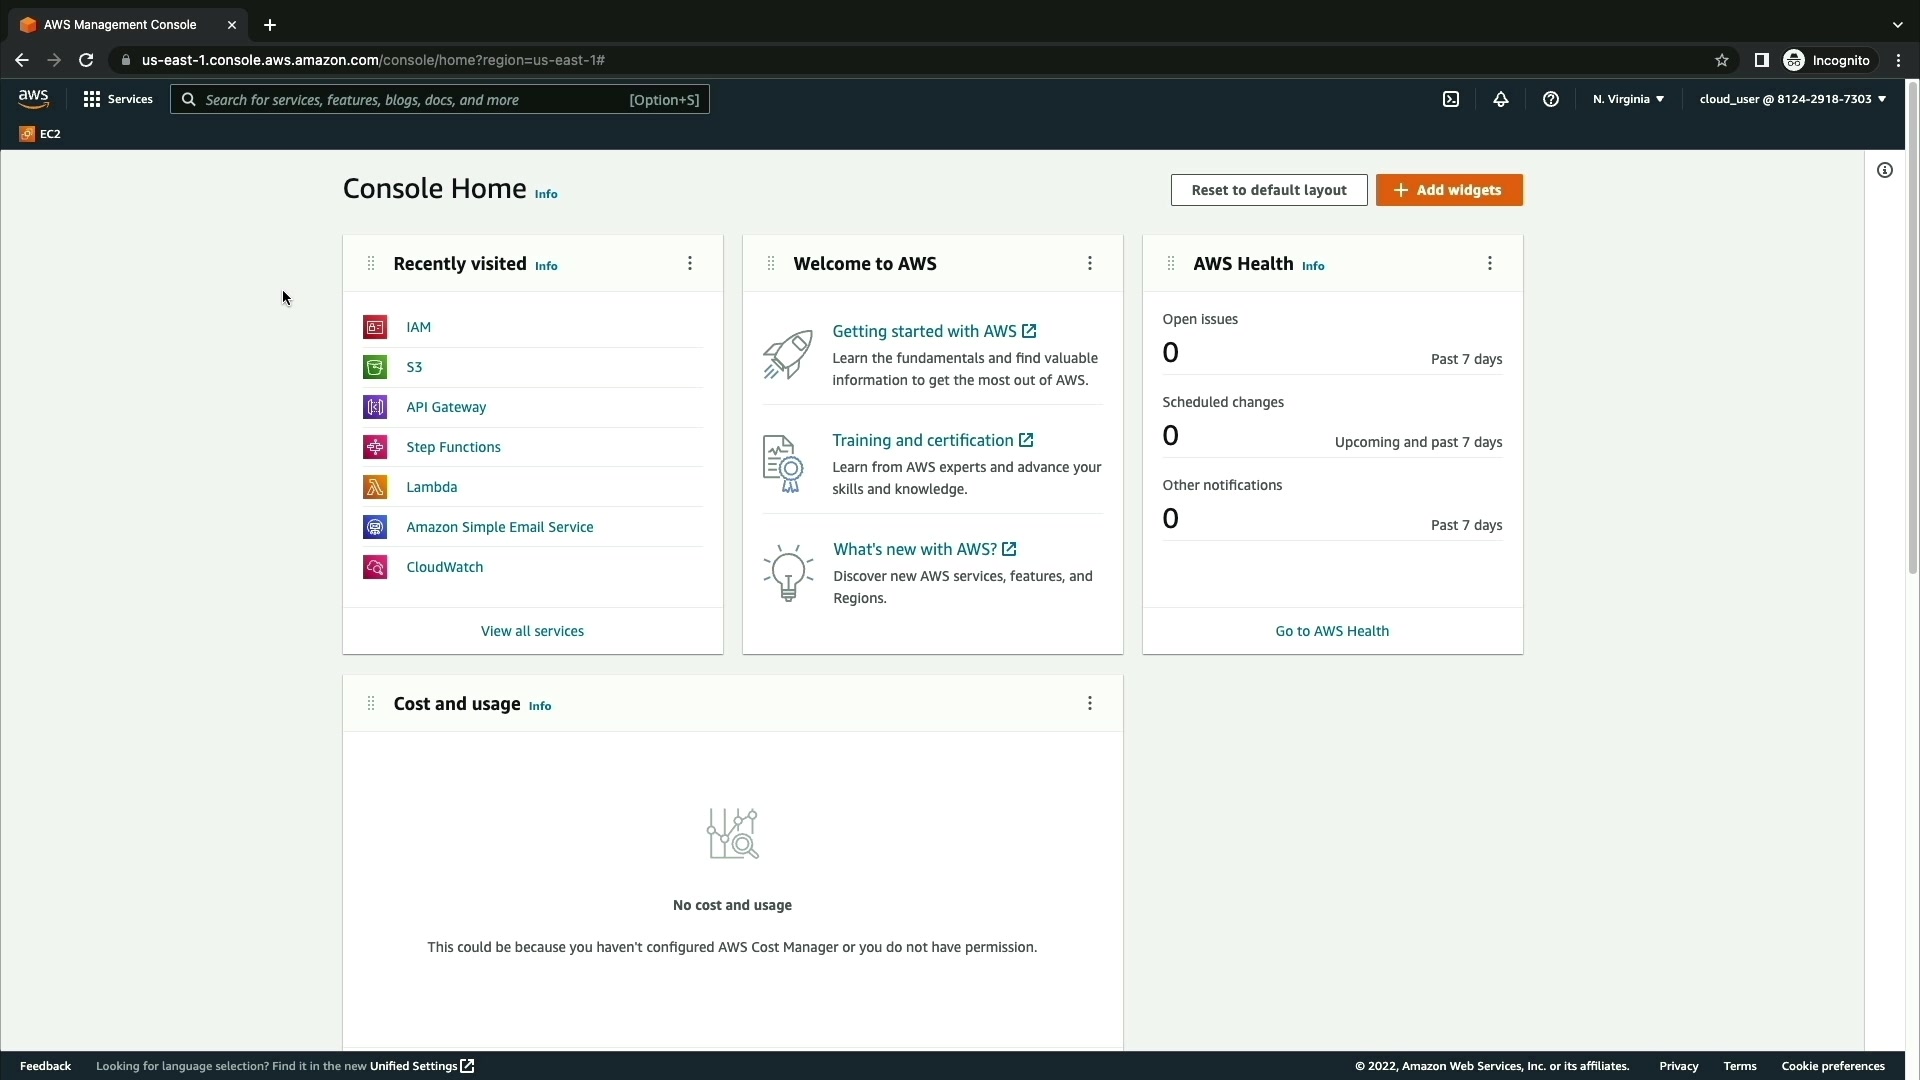Open the Recently visited widget options menu
1920x1080 pixels.
(690, 263)
